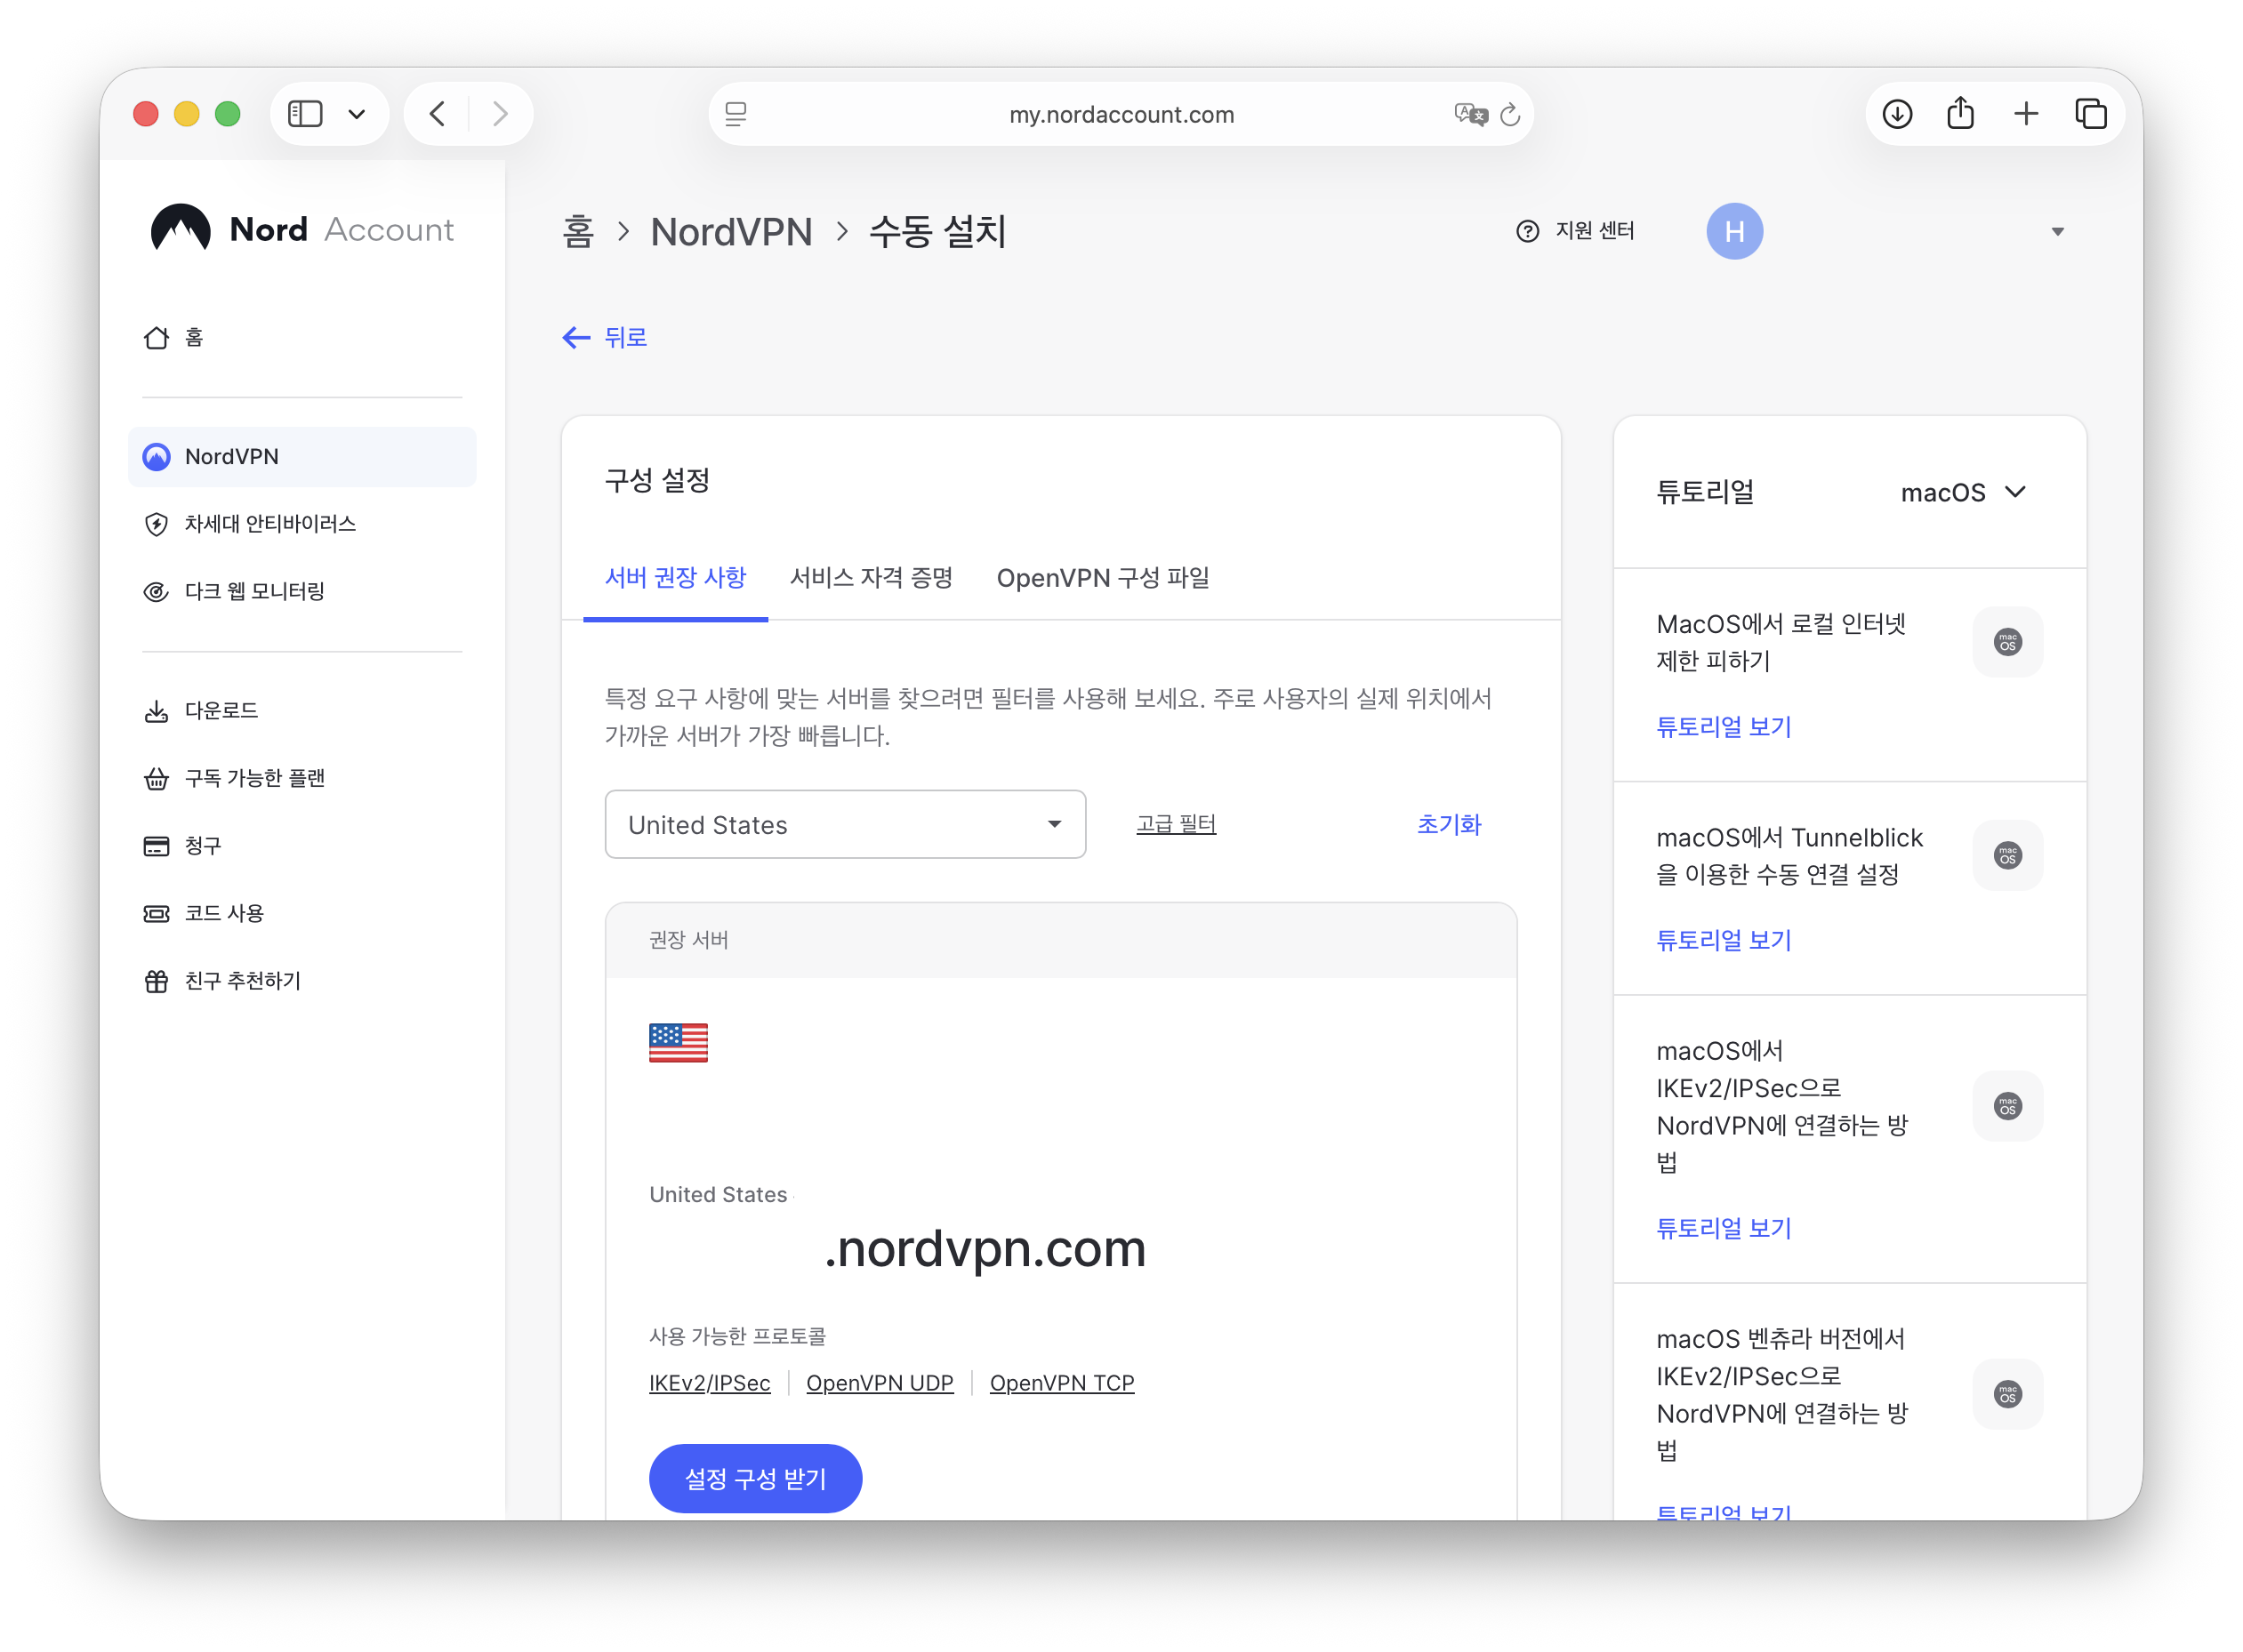This screenshot has height=1652, width=2243.
Task: Open 튜토리얼 보기 for Tunnelblick 수동 연결
Action: (x=1724, y=941)
